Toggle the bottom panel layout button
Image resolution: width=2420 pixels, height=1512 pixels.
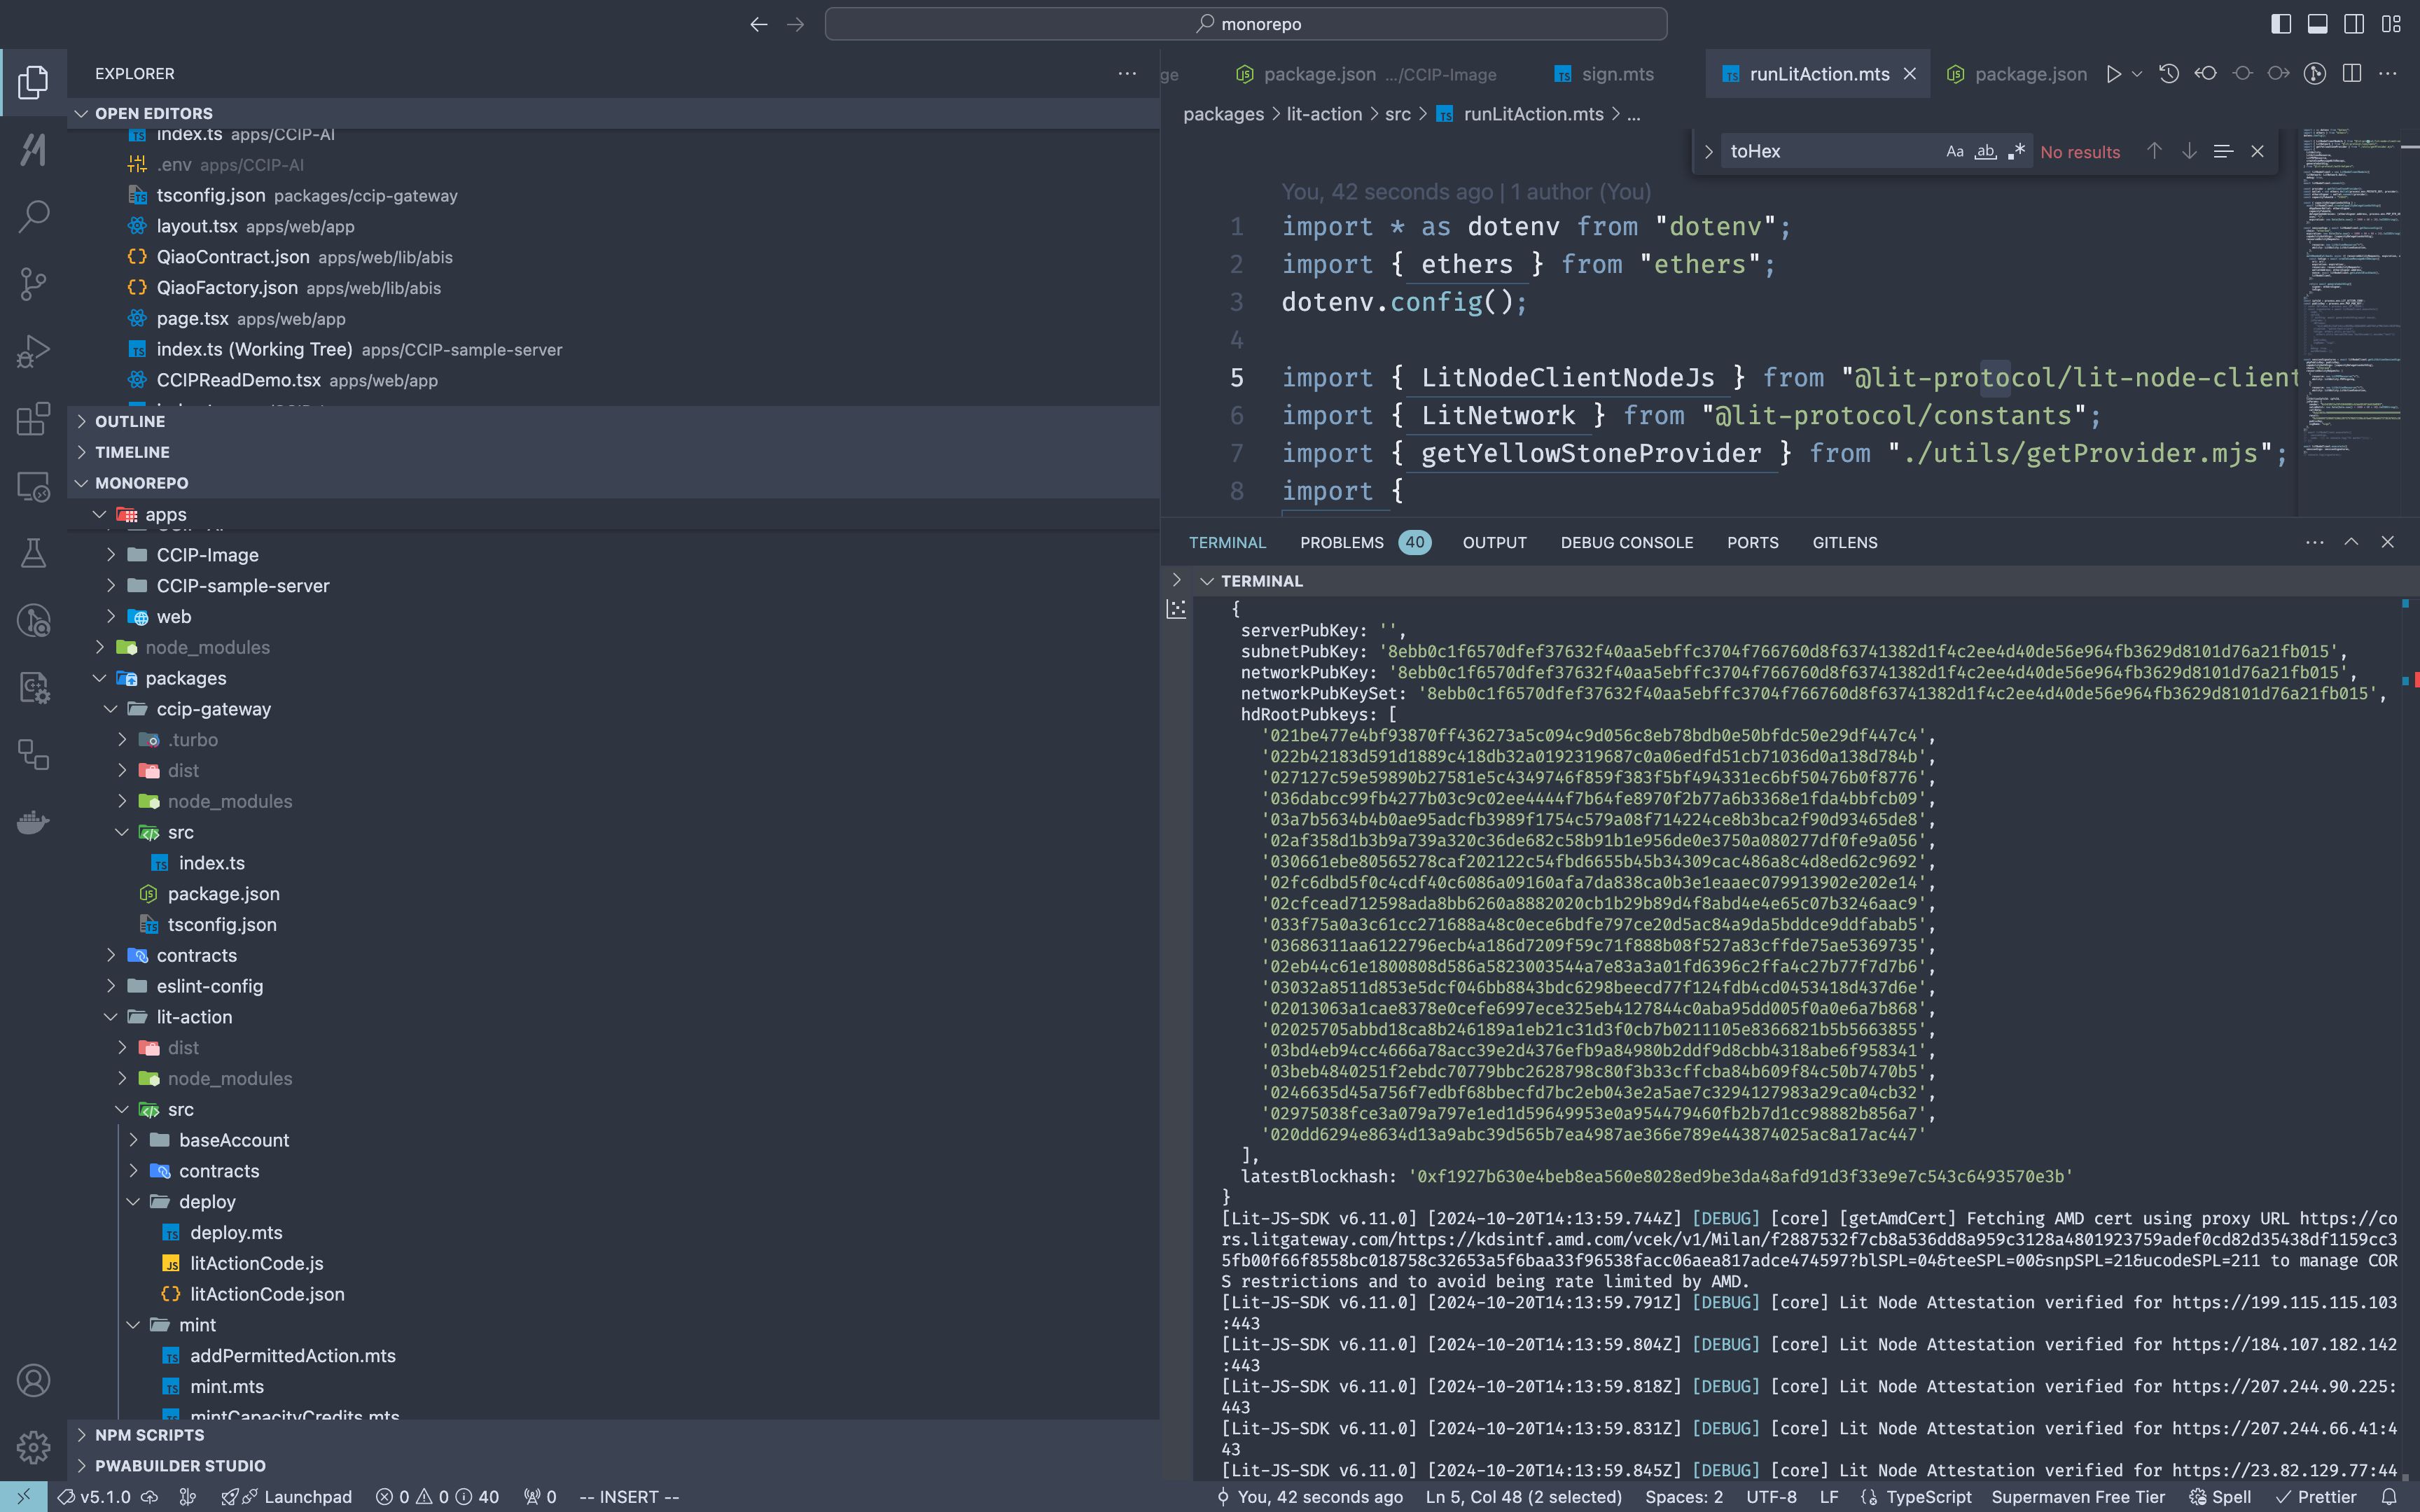tap(2317, 24)
